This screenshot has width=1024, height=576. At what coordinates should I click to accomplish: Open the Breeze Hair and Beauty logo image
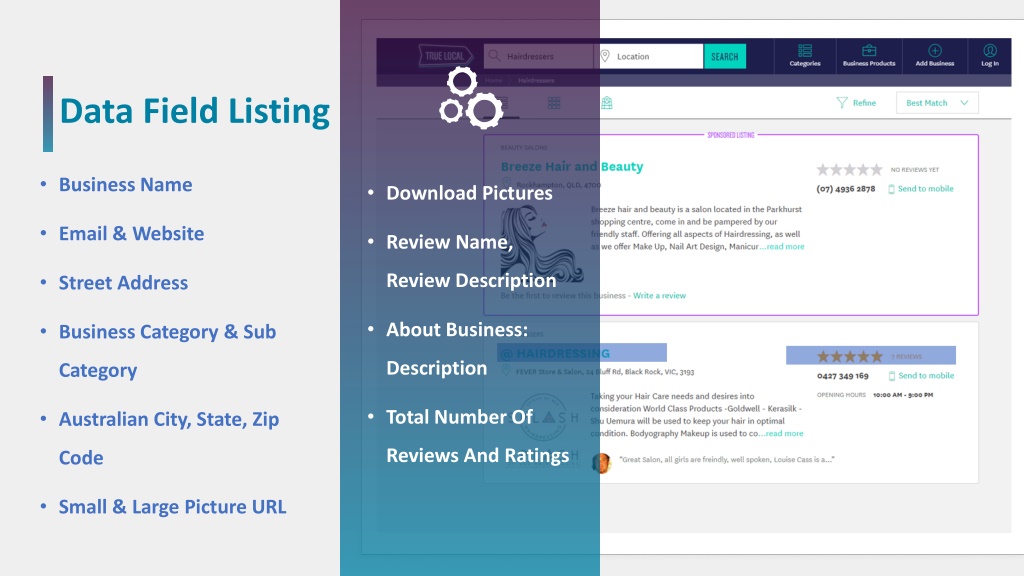click(541, 244)
